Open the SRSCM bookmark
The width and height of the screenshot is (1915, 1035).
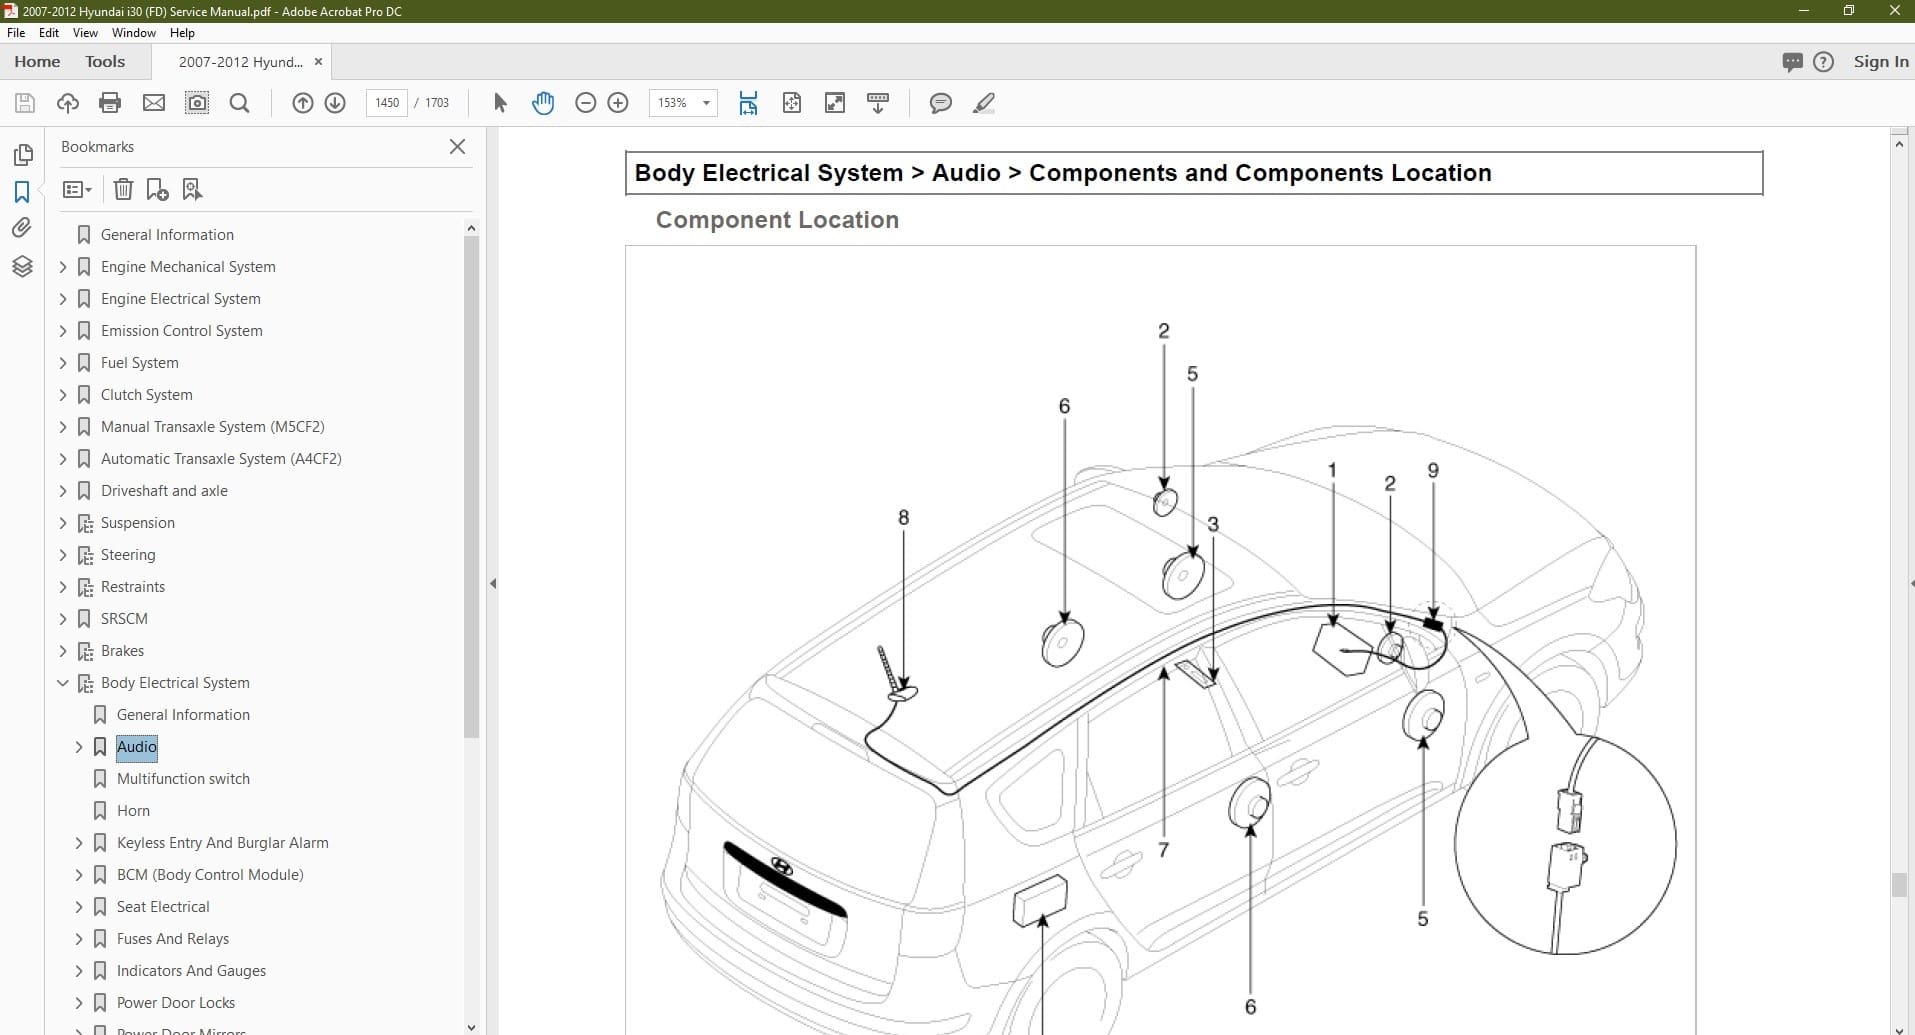(x=124, y=619)
